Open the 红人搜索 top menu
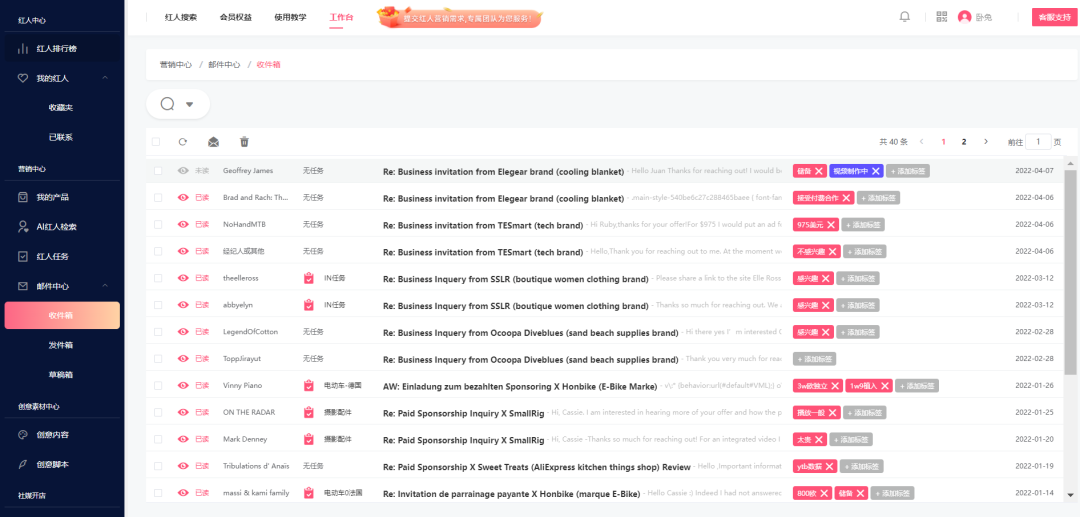Screen dimensions: 1080x517 pos(180,17)
